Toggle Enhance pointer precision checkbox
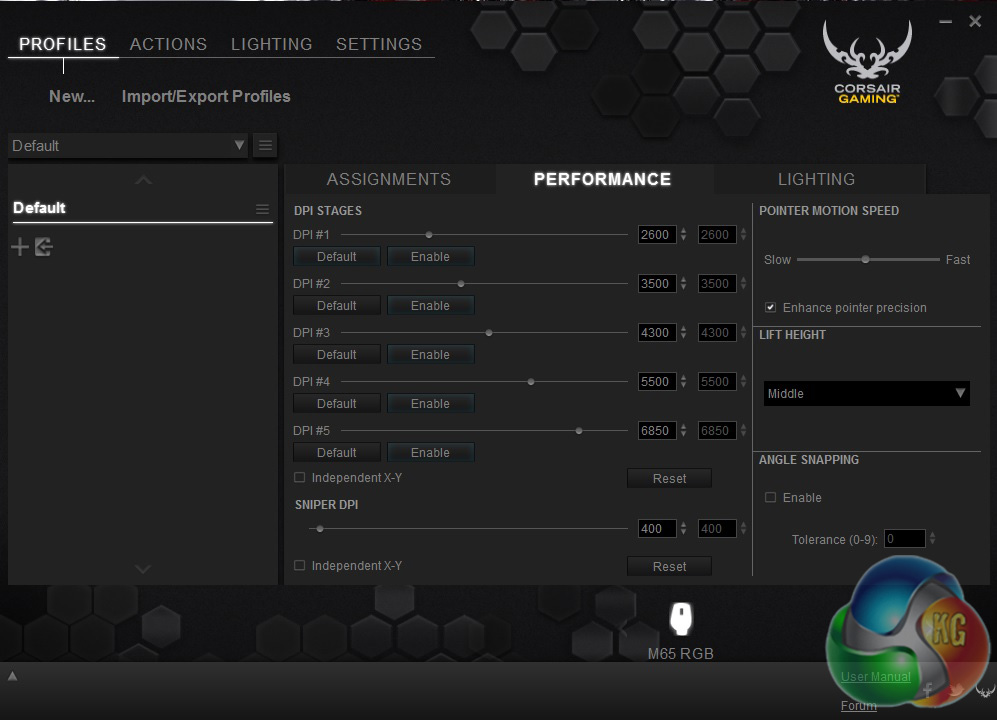997x720 pixels. [771, 308]
